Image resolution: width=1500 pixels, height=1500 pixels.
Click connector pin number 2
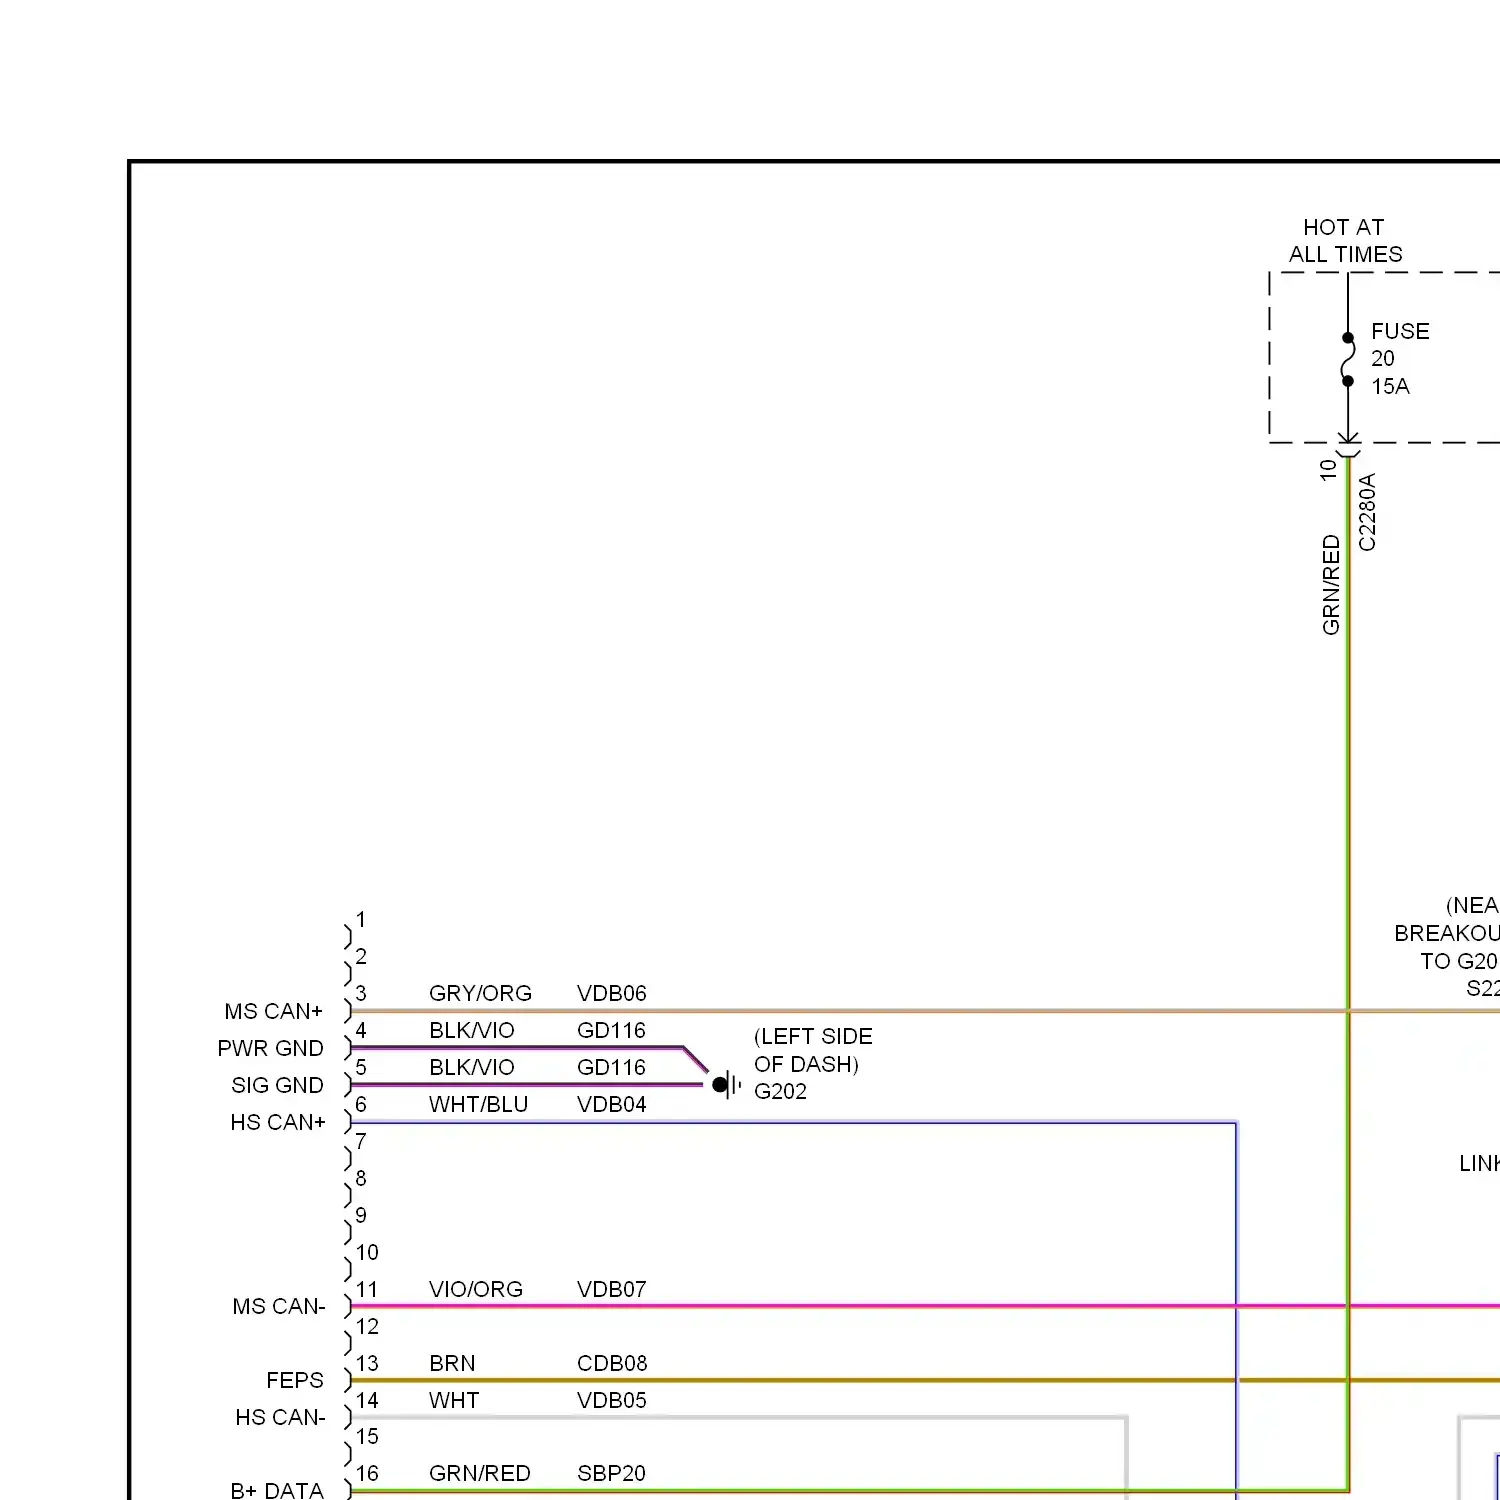point(361,956)
